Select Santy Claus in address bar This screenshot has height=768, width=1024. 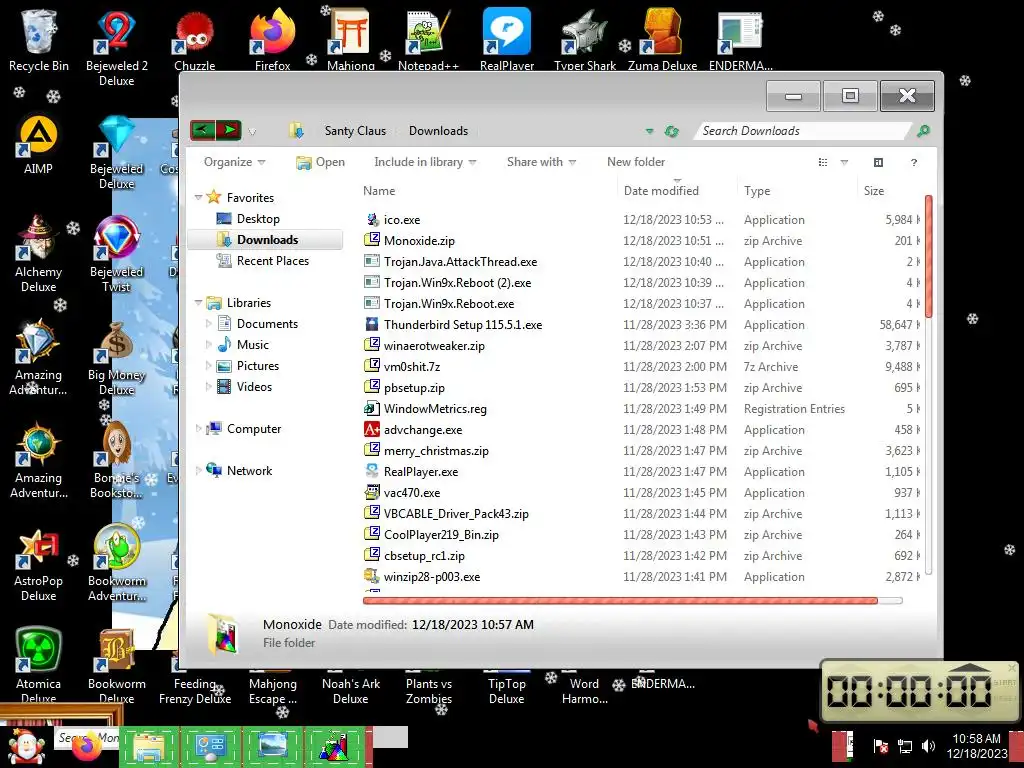355,131
